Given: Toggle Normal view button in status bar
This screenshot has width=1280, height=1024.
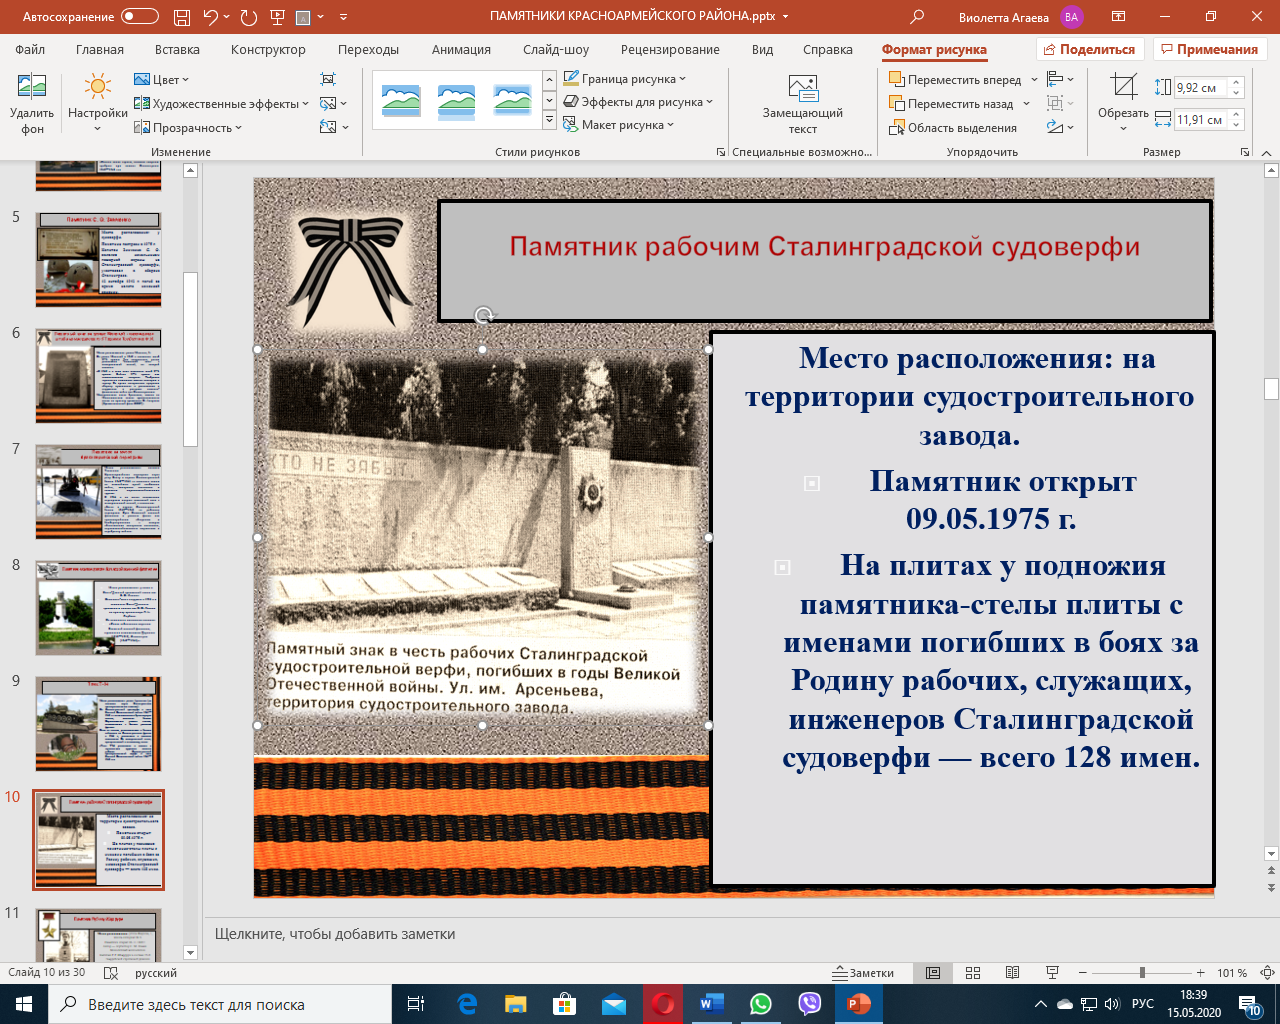Looking at the screenshot, I should 933,973.
